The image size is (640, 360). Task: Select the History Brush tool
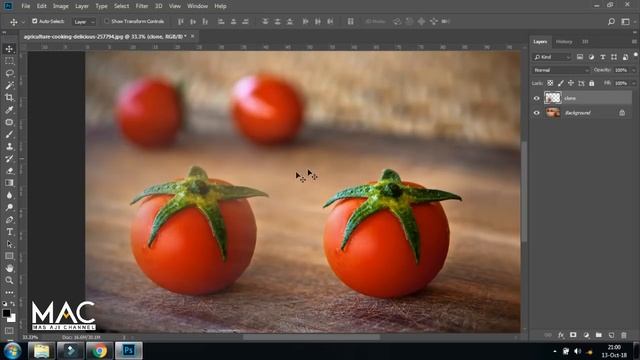click(9, 159)
